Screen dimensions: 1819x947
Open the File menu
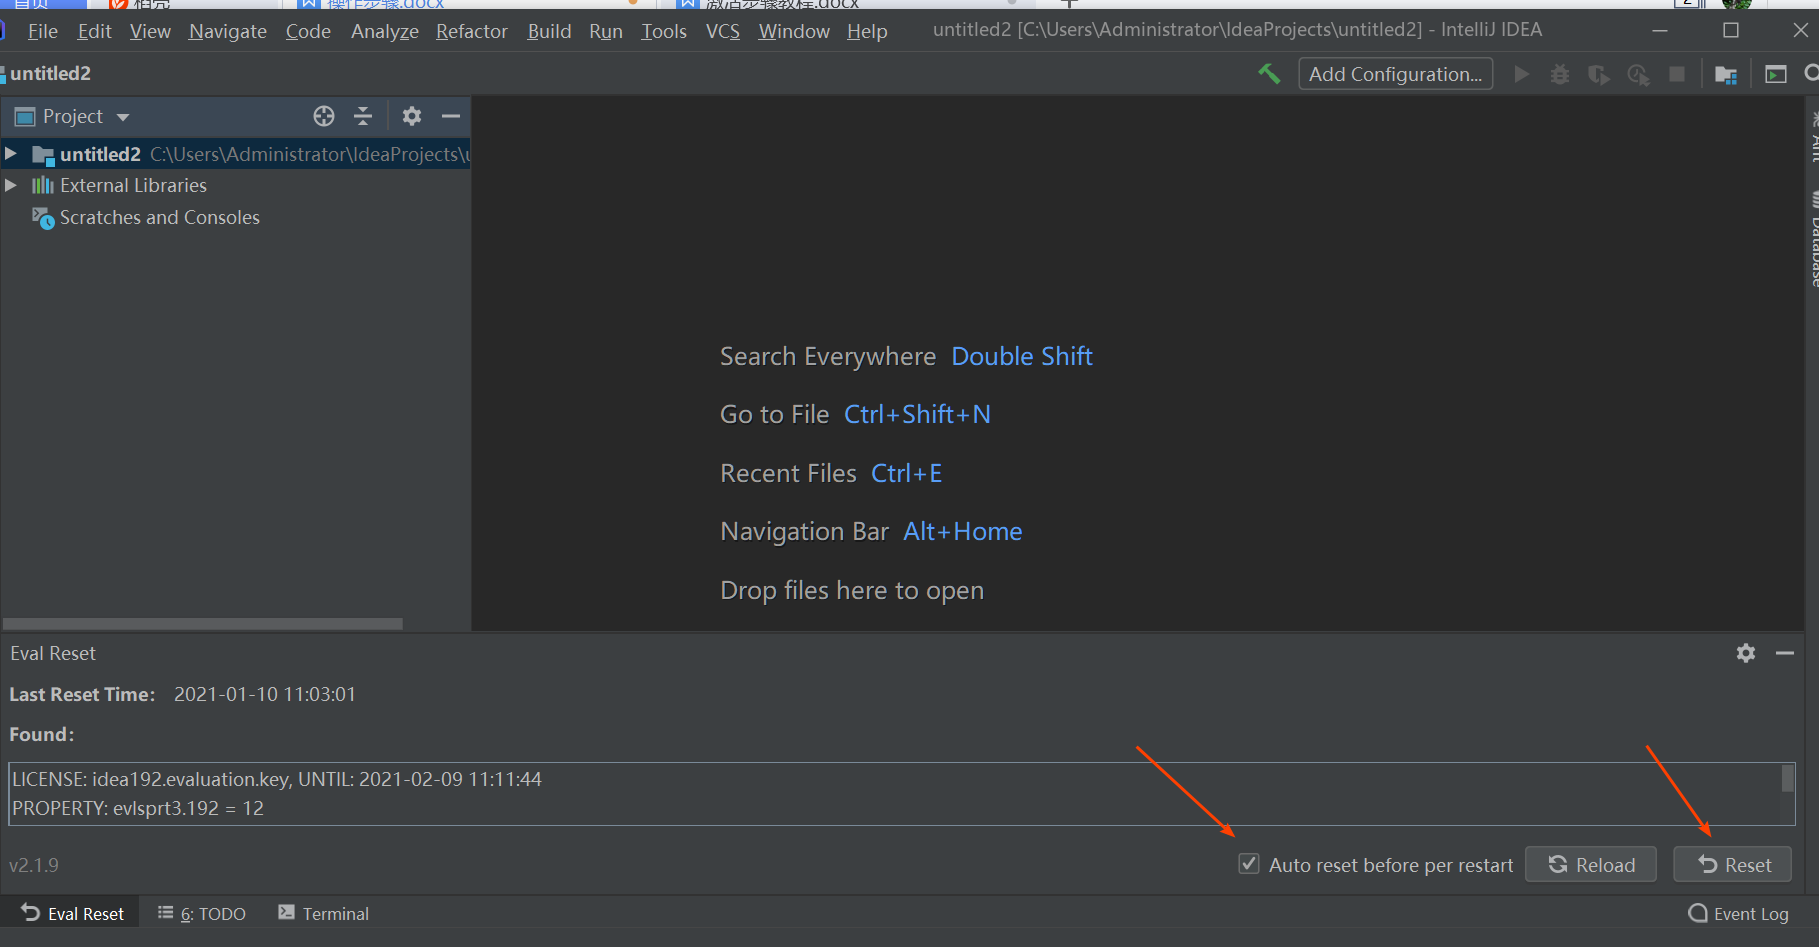click(42, 31)
